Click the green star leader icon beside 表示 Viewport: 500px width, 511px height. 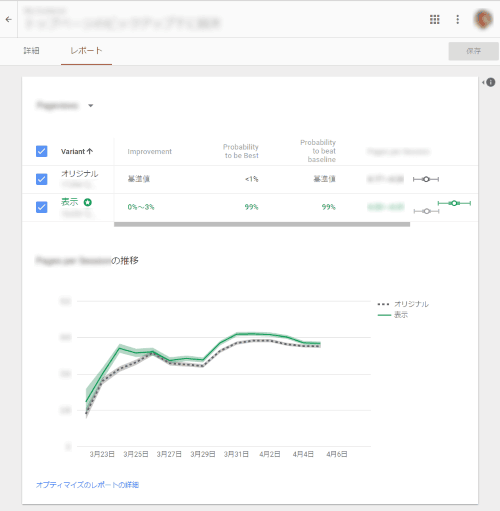click(88, 202)
